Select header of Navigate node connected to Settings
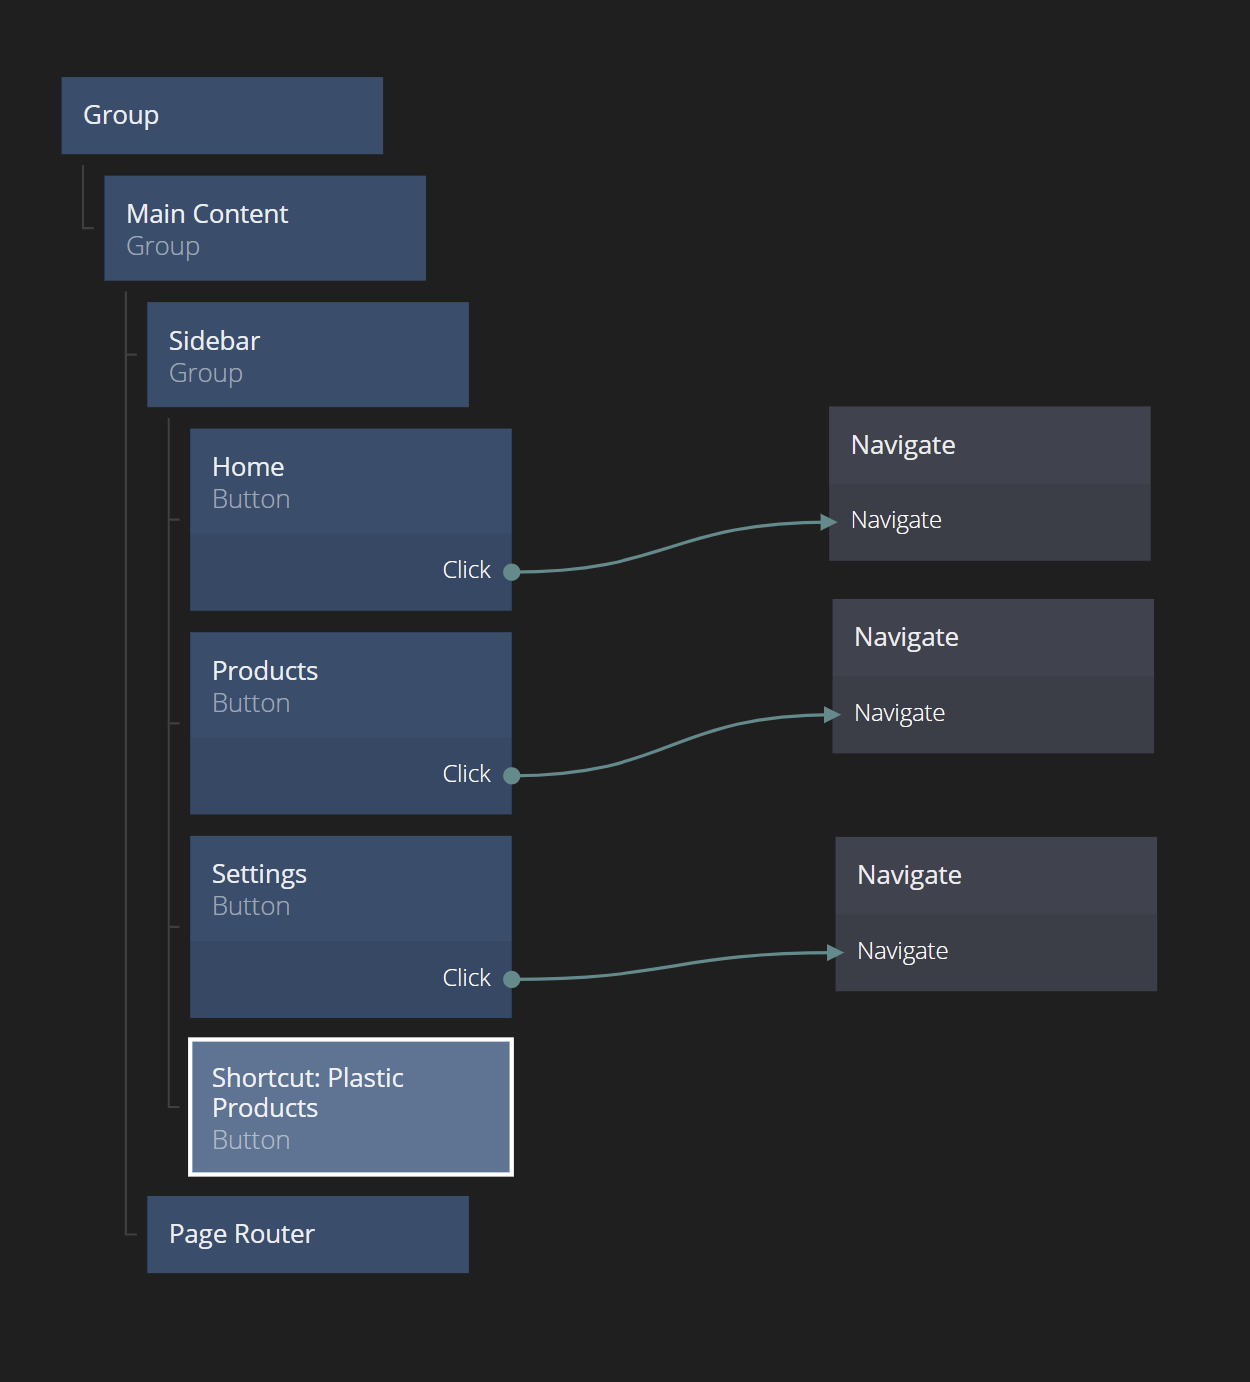1250x1382 pixels. pyautogui.click(x=995, y=876)
